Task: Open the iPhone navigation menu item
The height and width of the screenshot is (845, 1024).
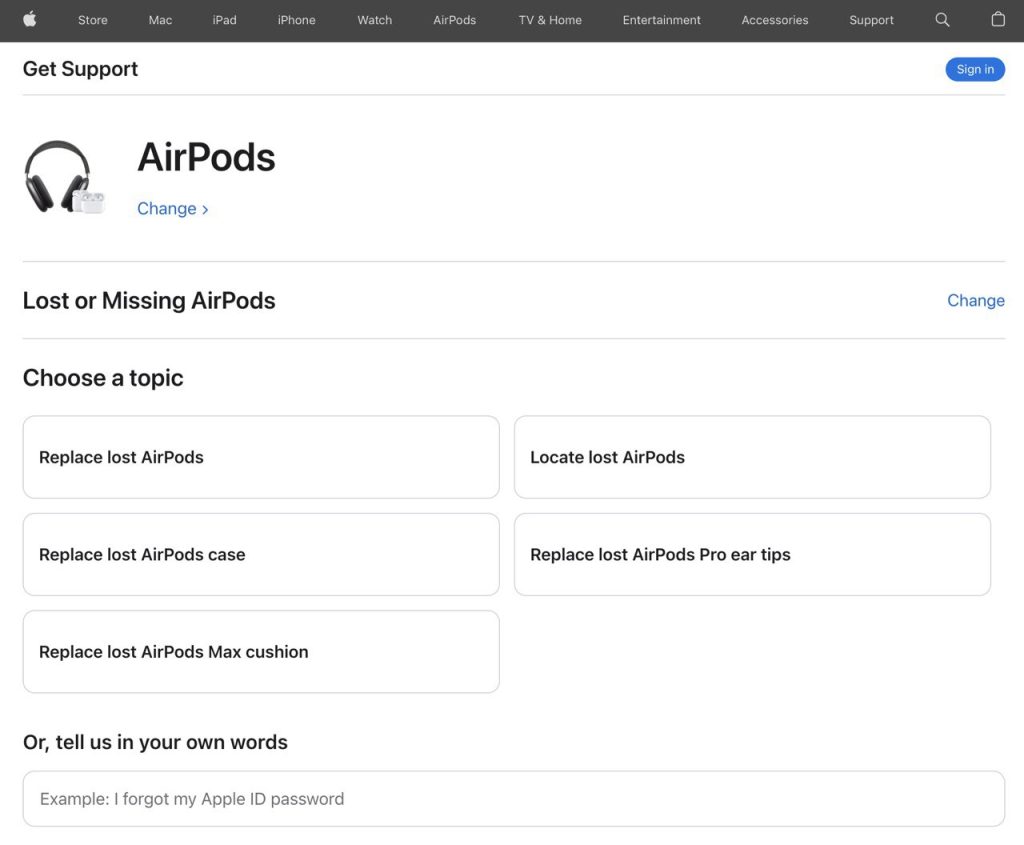Action: pyautogui.click(x=296, y=20)
